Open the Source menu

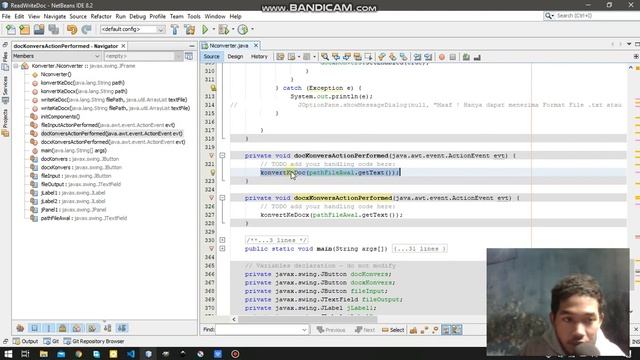(78, 16)
